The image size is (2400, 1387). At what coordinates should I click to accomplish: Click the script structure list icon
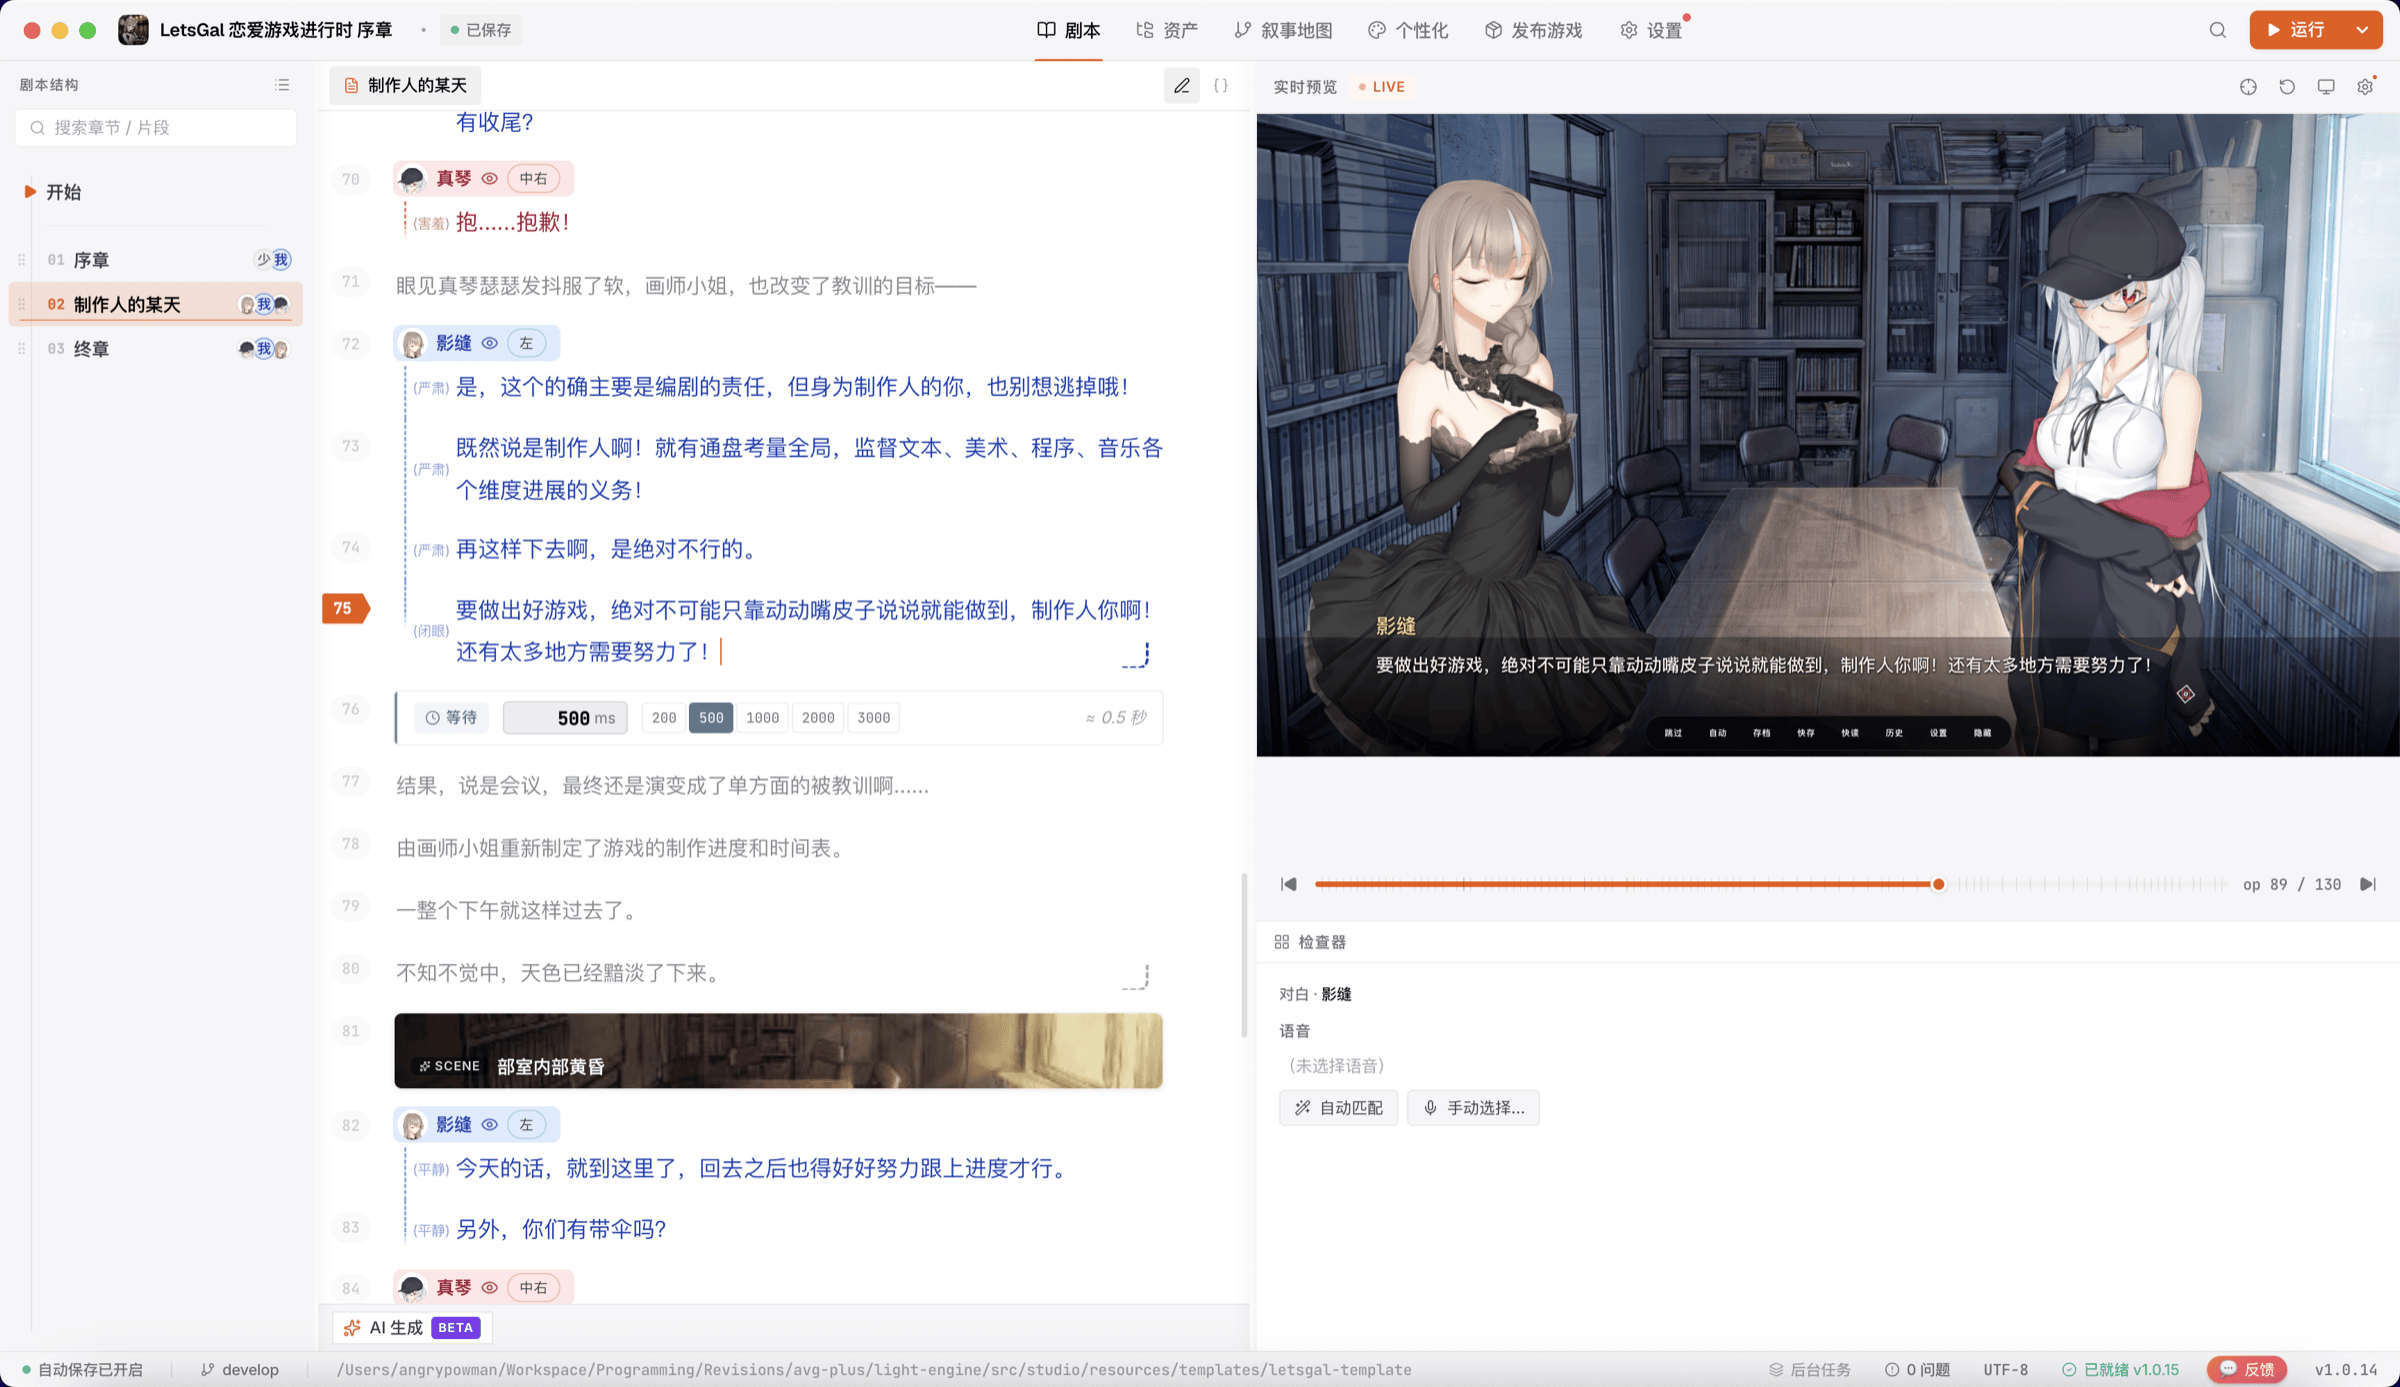coord(282,85)
